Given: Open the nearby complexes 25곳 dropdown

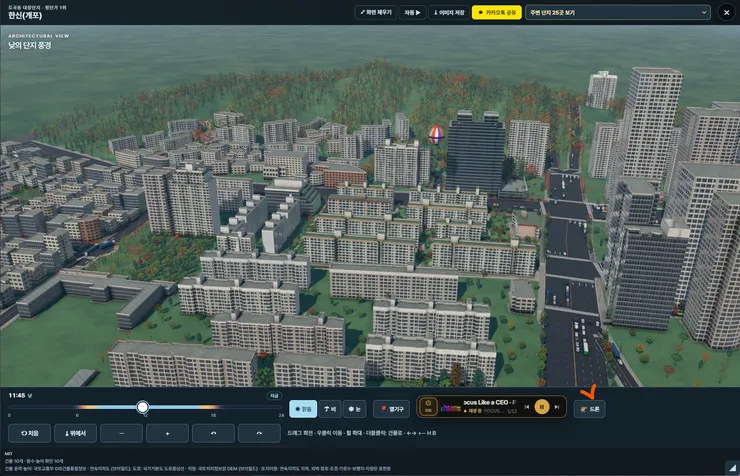Looking at the screenshot, I should tap(618, 13).
